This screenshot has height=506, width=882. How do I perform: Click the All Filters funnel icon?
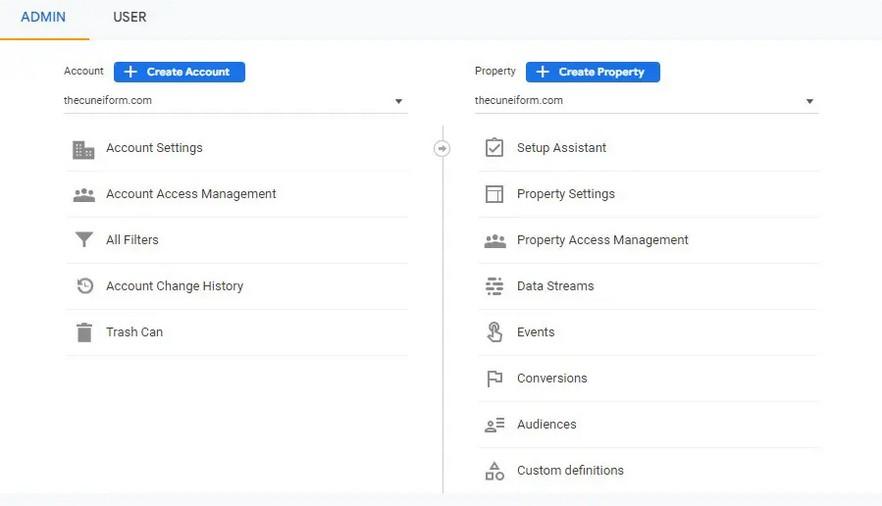(84, 240)
